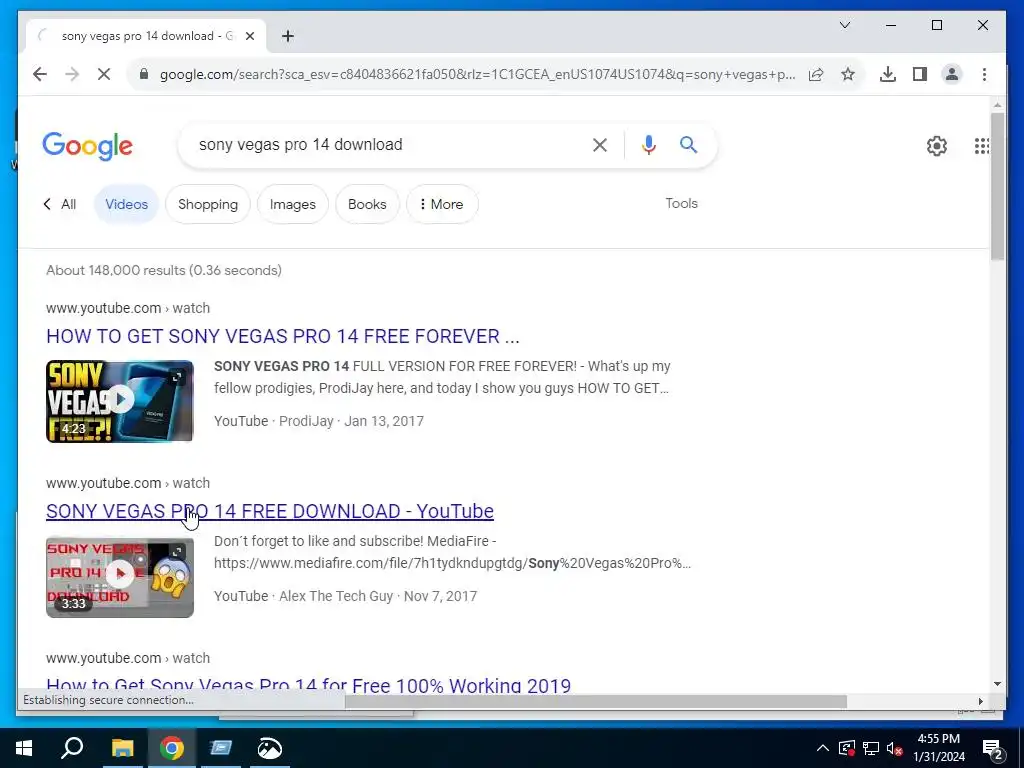This screenshot has width=1024, height=768.
Task: Click 'About 148,000 results' text
Action: (x=164, y=270)
